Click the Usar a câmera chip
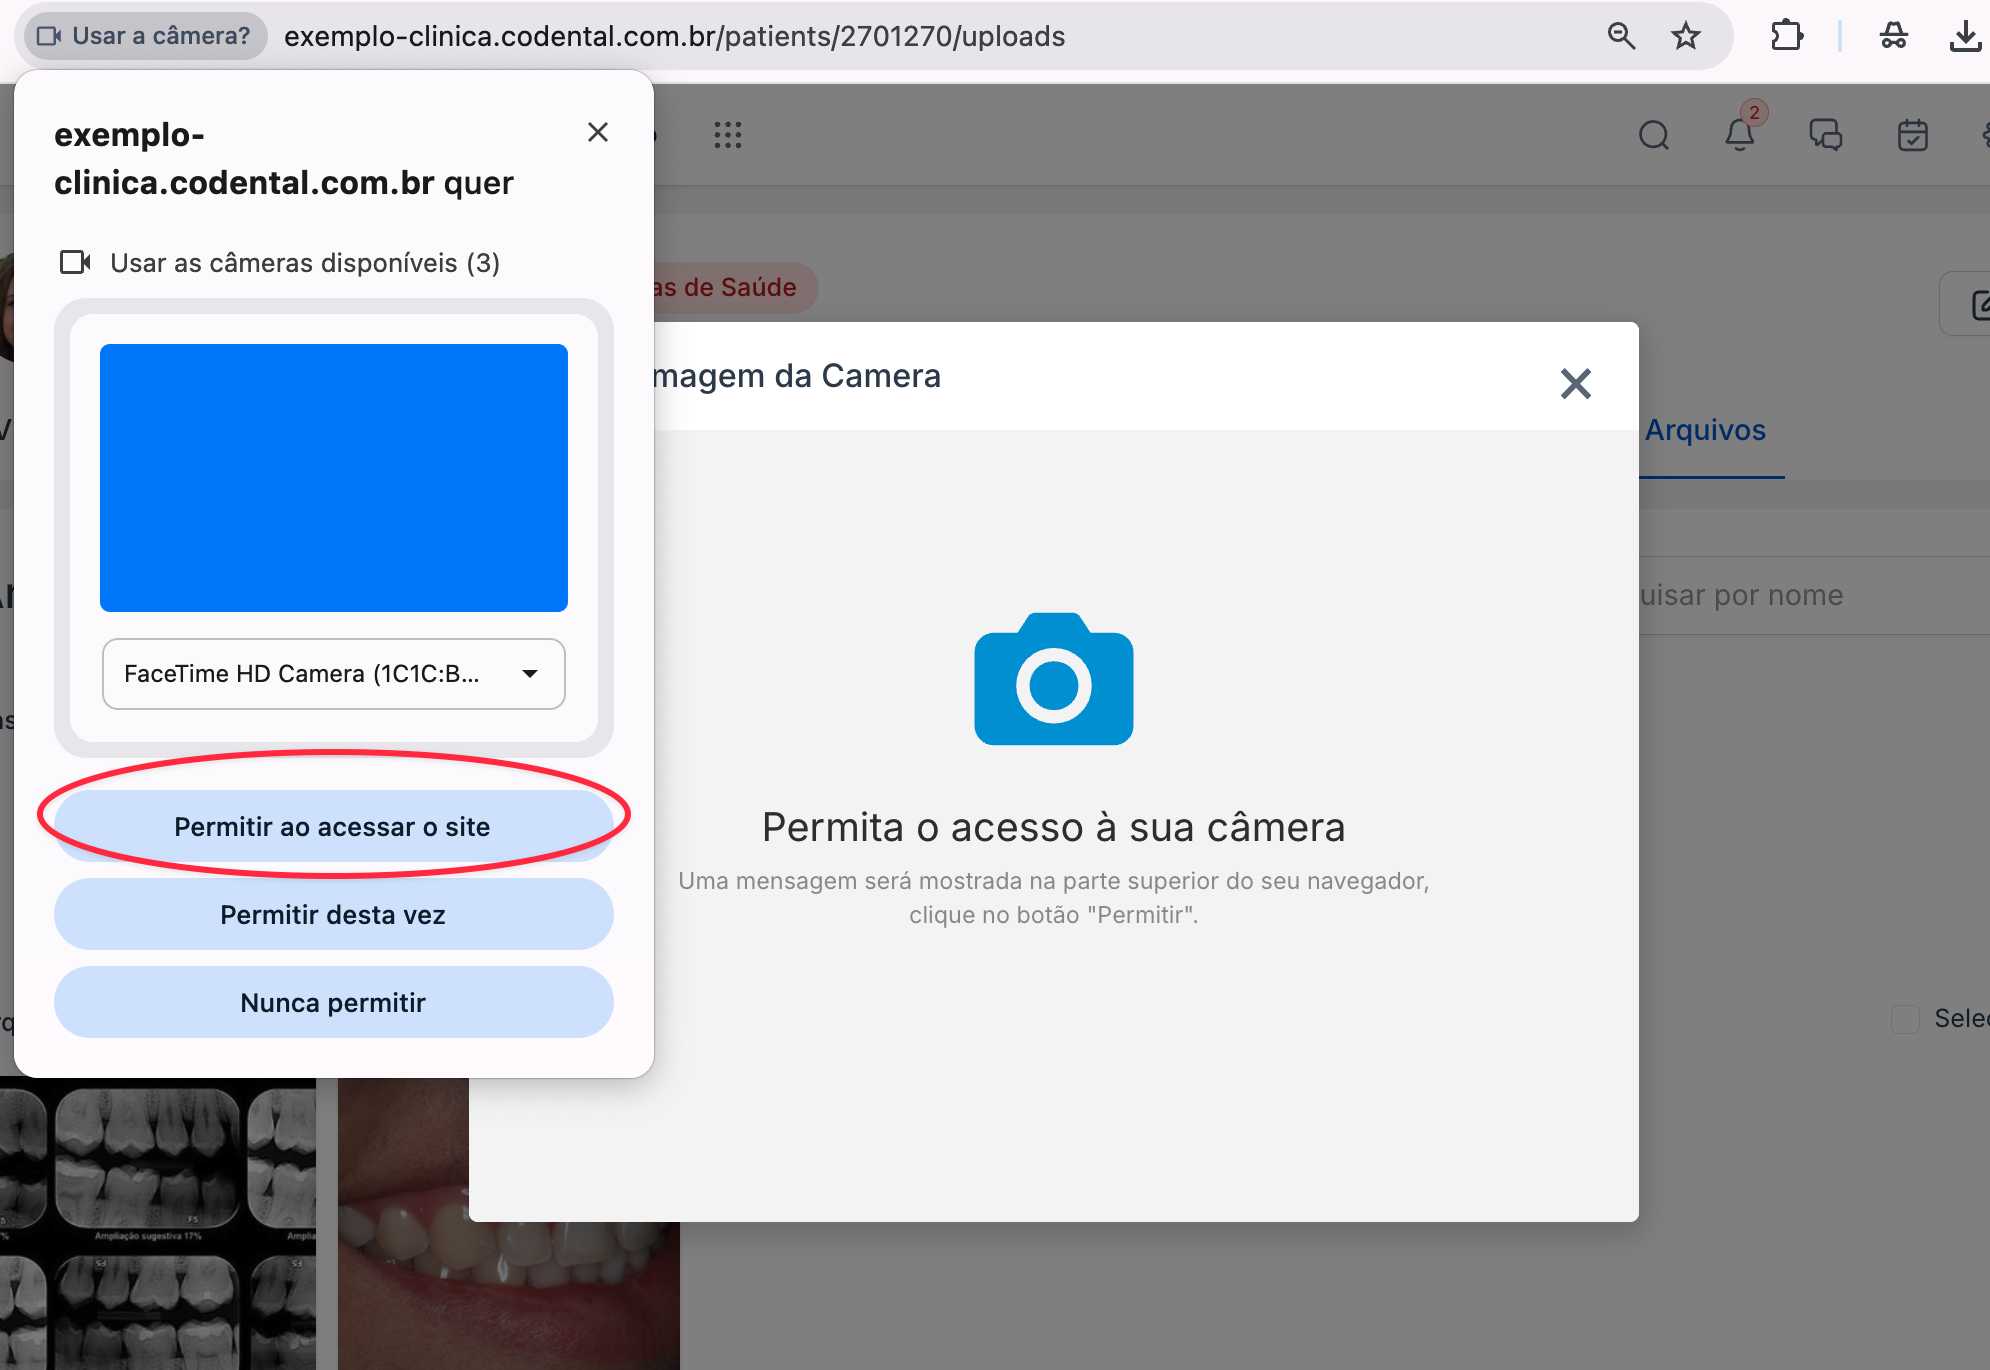 pos(144,36)
